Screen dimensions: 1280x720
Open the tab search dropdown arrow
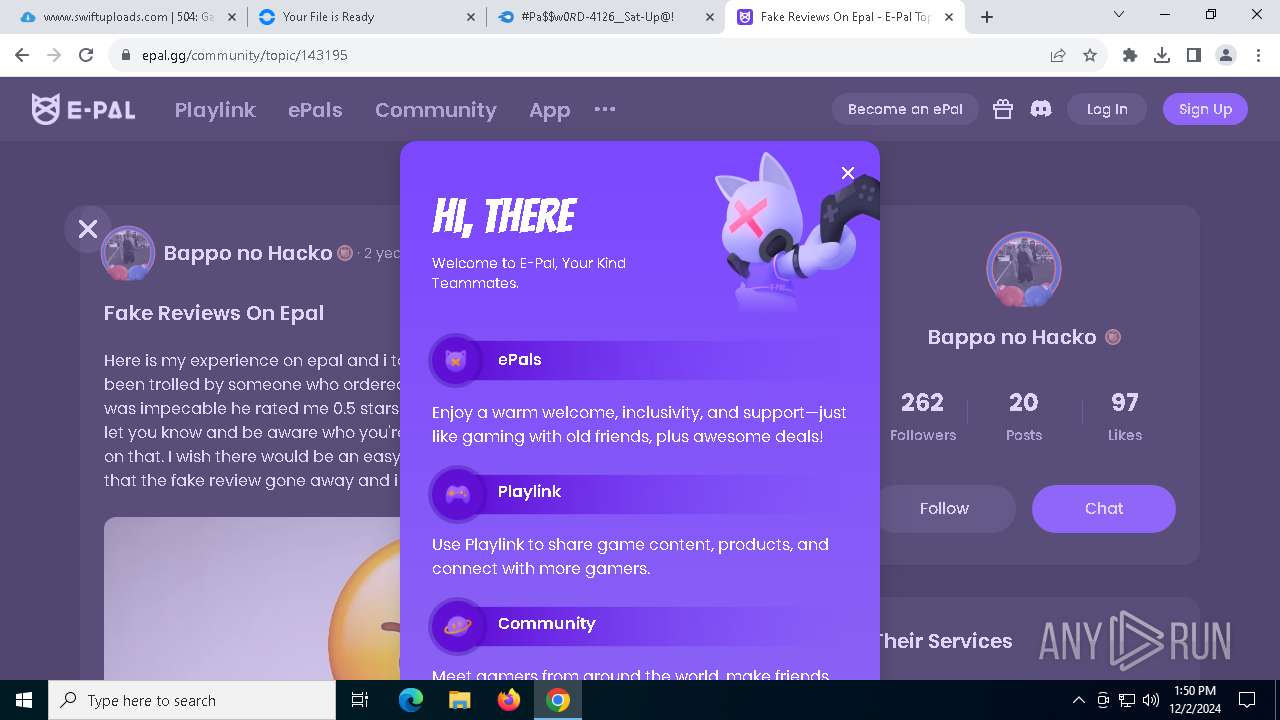[1119, 14]
